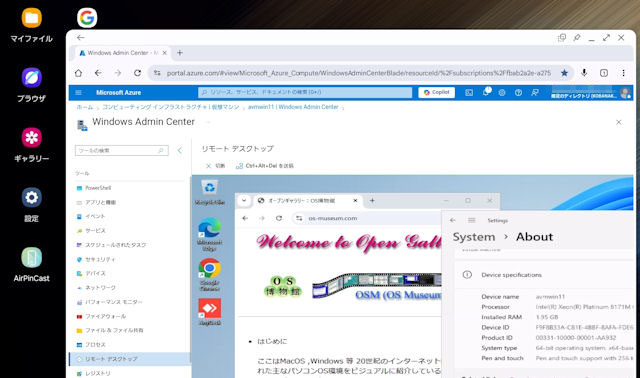Collapse the tools sidebar with chevron

[180, 151]
